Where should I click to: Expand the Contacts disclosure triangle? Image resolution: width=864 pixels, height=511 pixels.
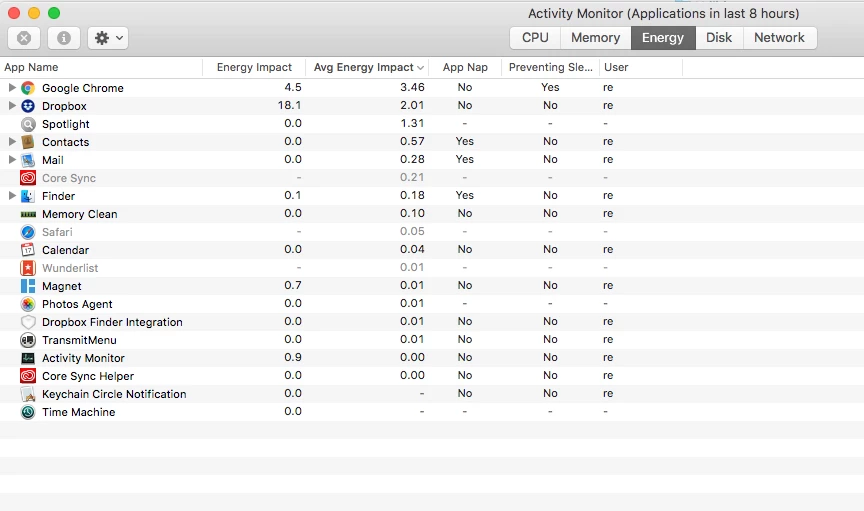(12, 142)
